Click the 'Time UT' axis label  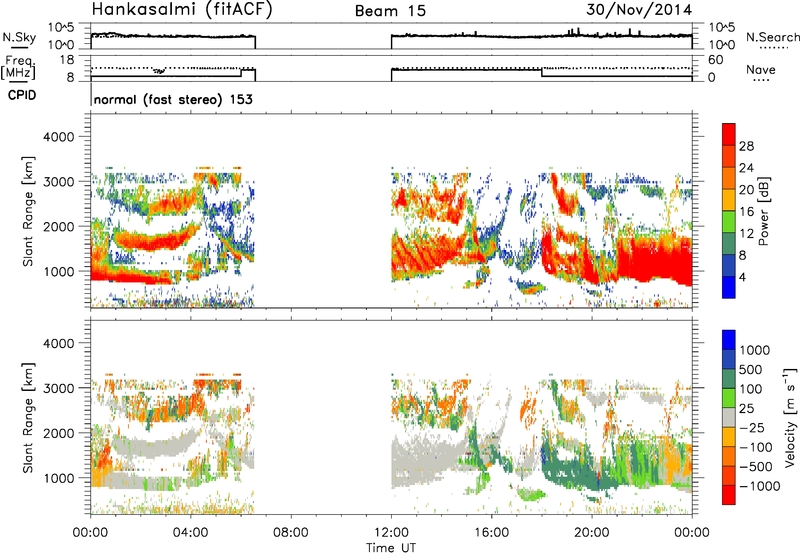point(391,548)
